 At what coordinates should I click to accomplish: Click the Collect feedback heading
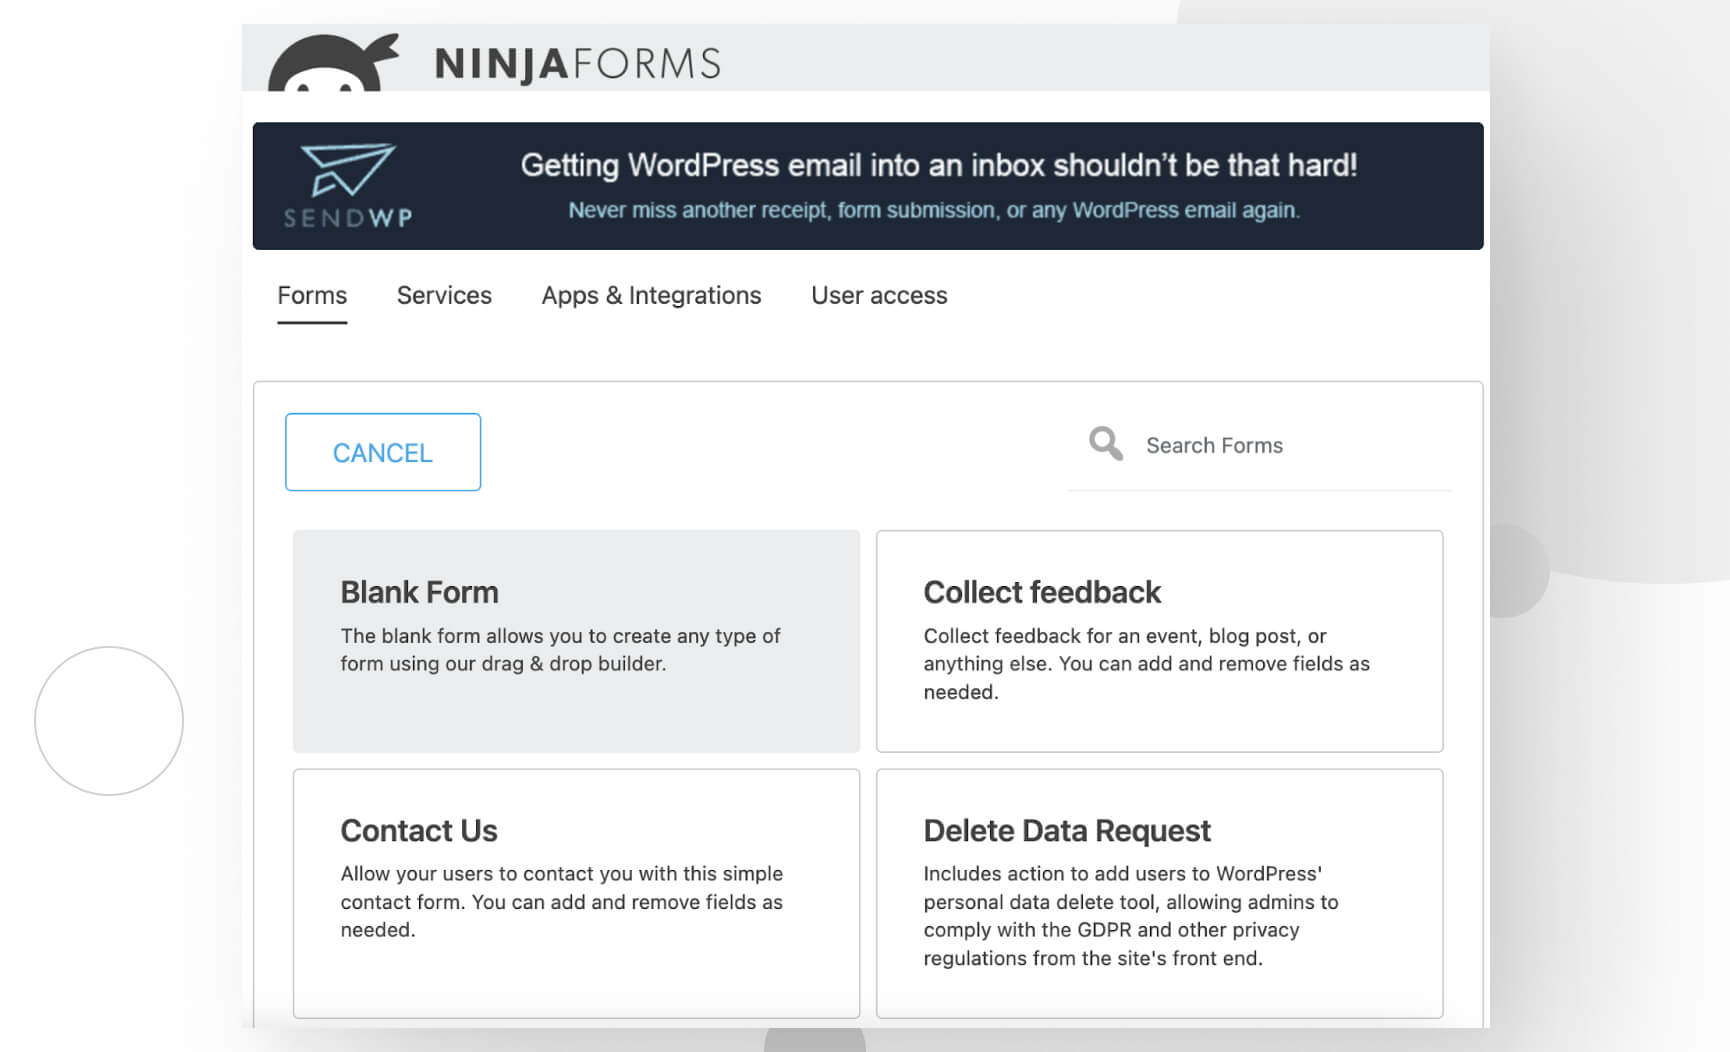tap(1042, 591)
